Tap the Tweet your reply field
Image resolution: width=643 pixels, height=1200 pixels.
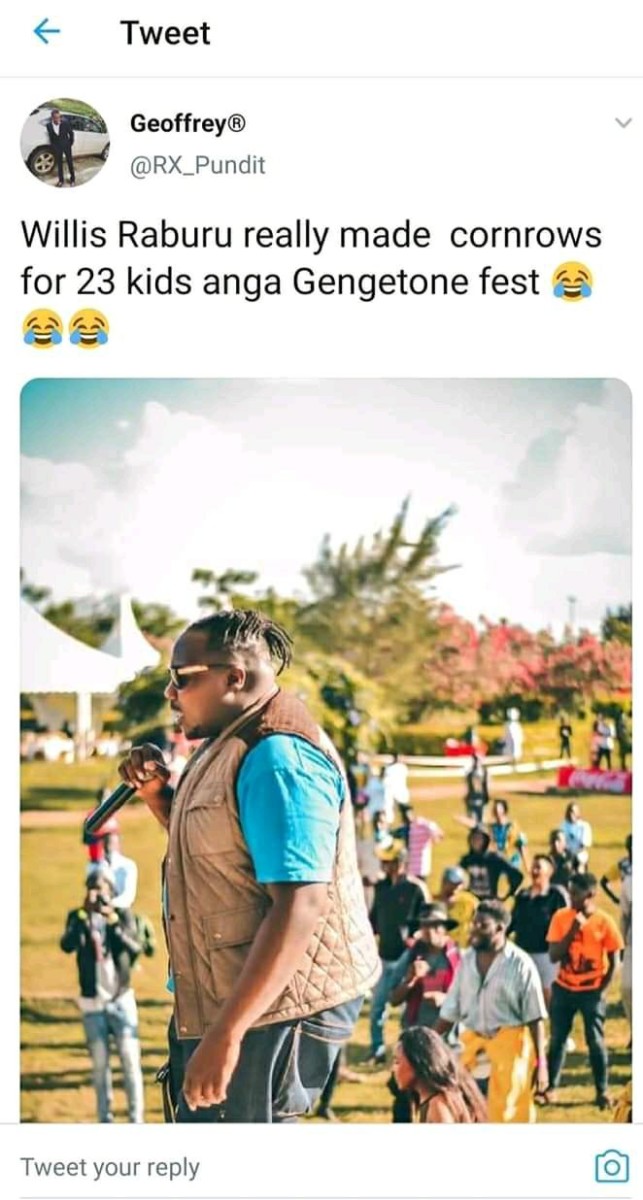pyautogui.click(x=300, y=1166)
